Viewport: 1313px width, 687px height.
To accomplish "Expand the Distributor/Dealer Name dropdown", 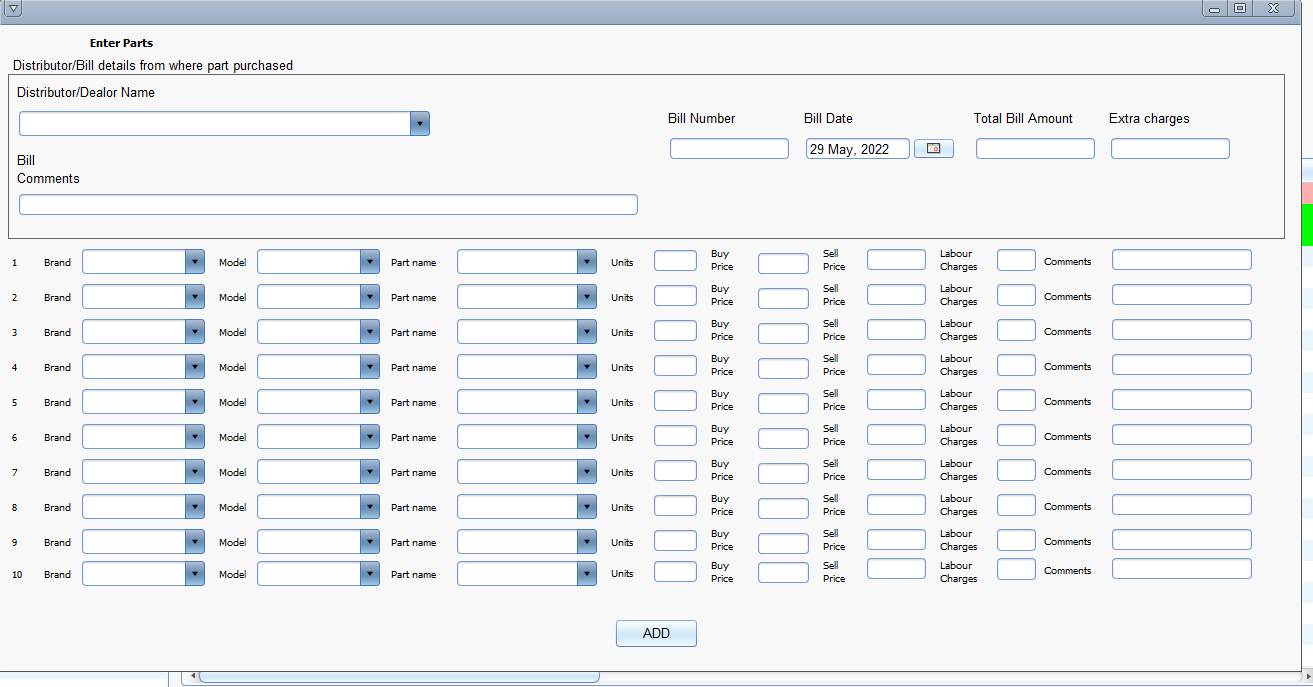I will (x=420, y=124).
